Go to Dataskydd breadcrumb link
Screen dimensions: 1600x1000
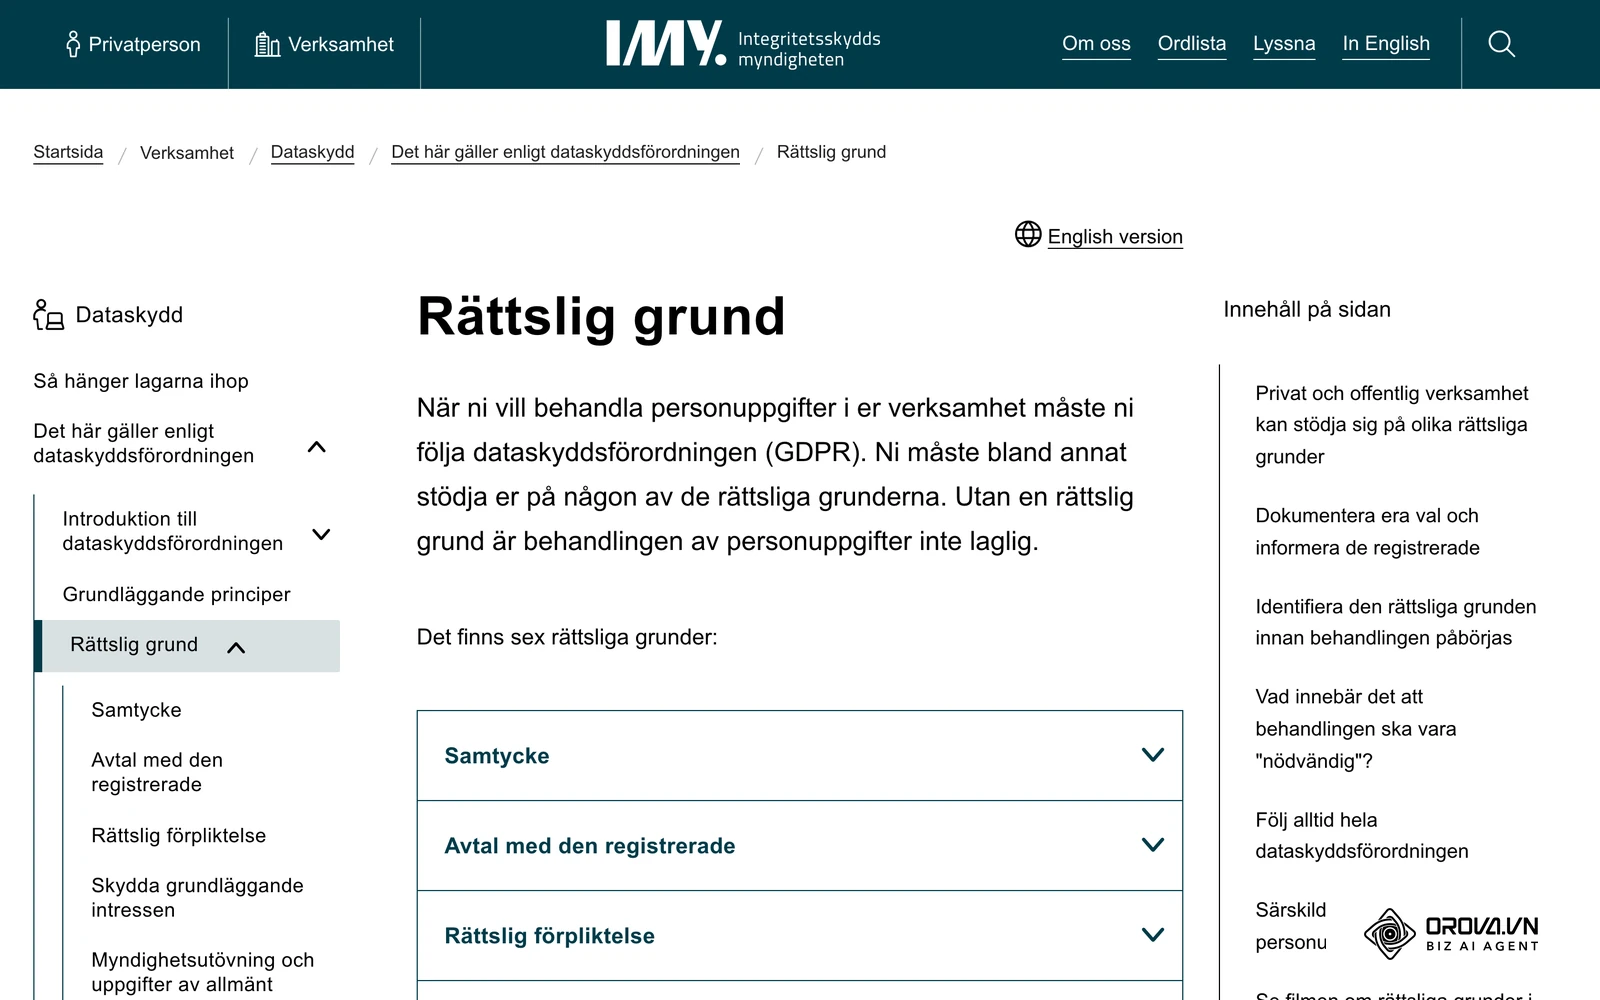click(x=312, y=152)
